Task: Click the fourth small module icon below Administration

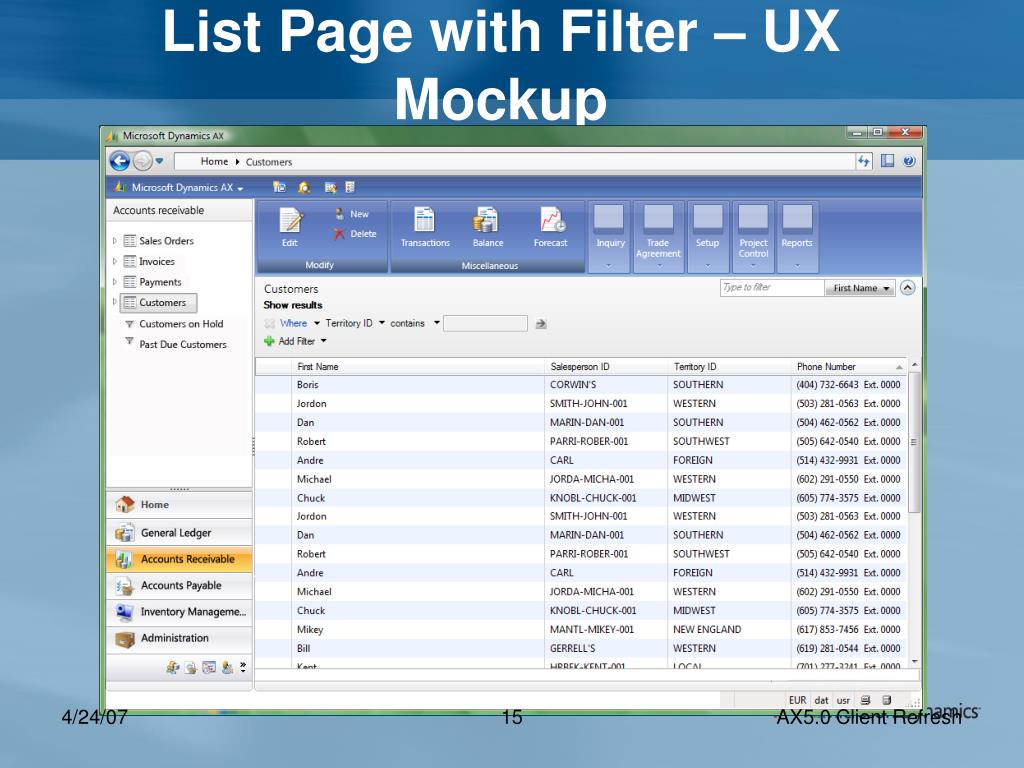Action: point(227,667)
